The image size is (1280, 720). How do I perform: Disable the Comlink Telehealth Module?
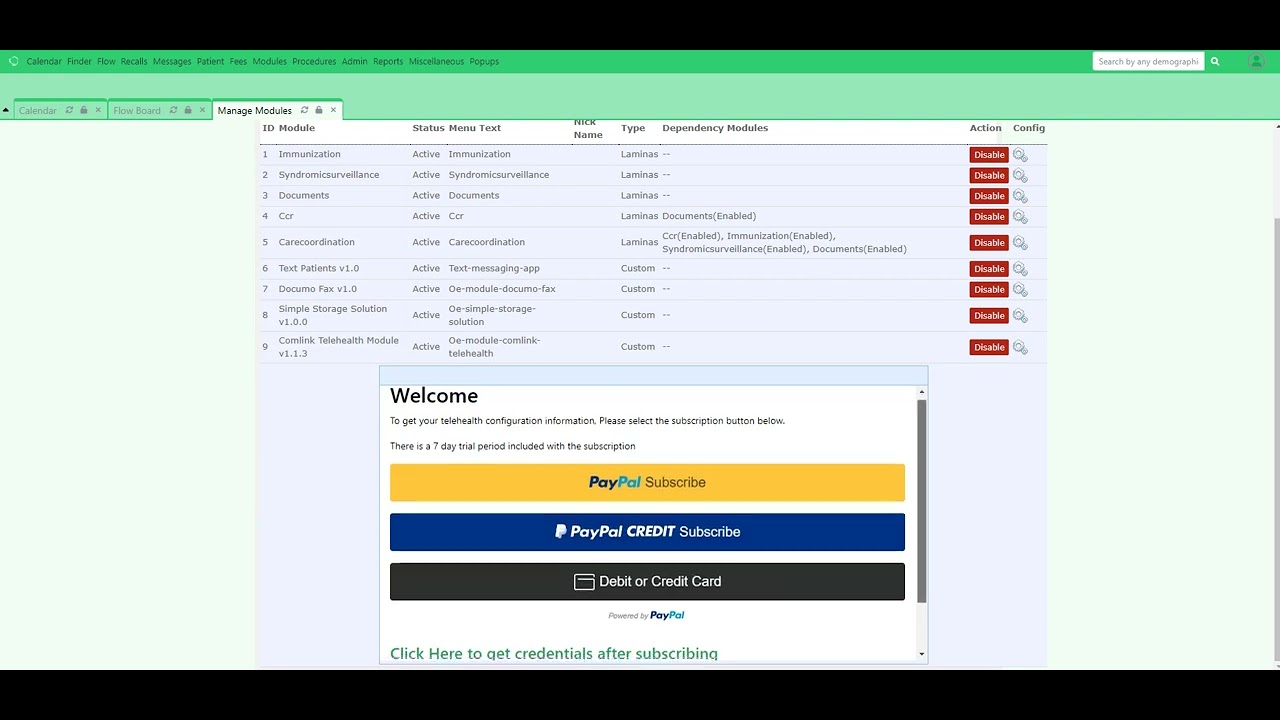[989, 347]
